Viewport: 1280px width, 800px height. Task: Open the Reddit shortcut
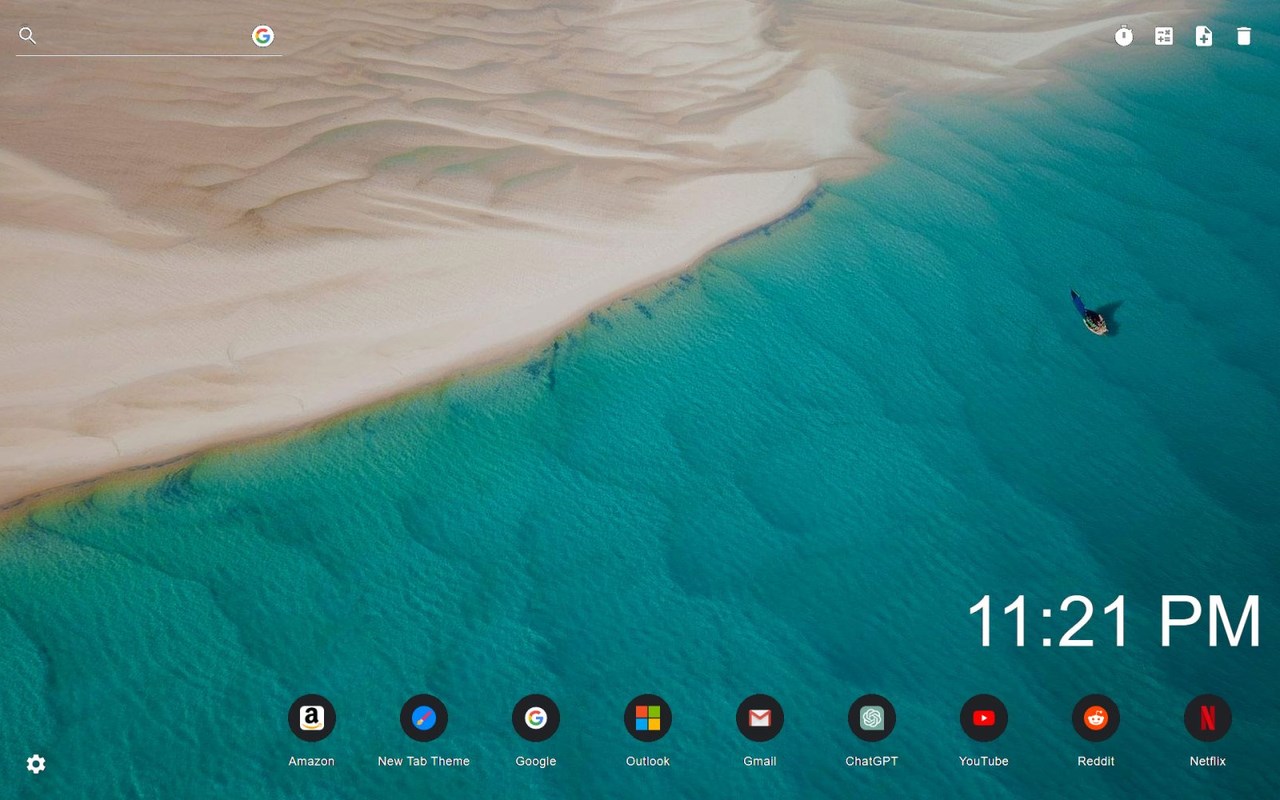click(1095, 717)
